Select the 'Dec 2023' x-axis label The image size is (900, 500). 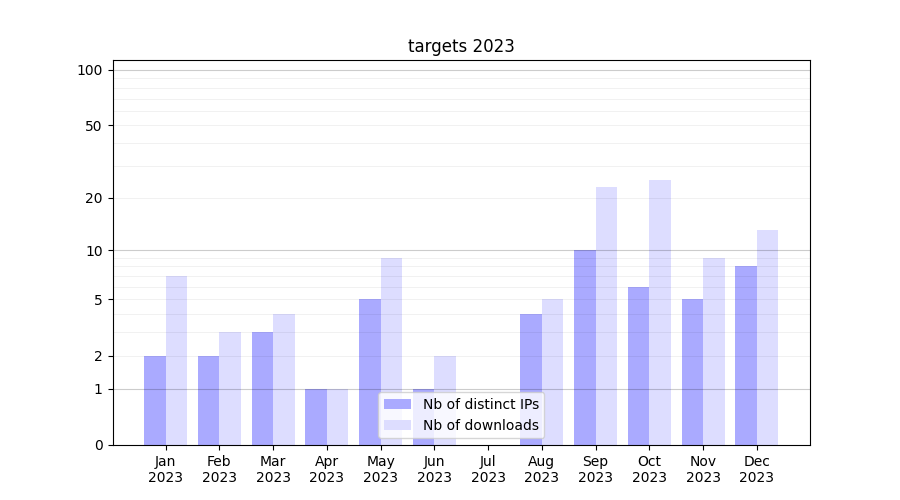(756, 469)
